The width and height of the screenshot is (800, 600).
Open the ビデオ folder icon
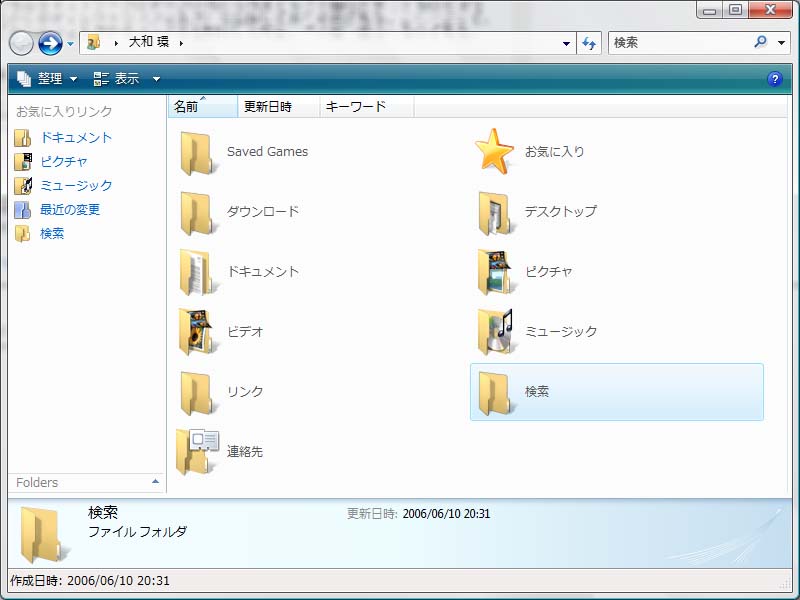[x=197, y=332]
